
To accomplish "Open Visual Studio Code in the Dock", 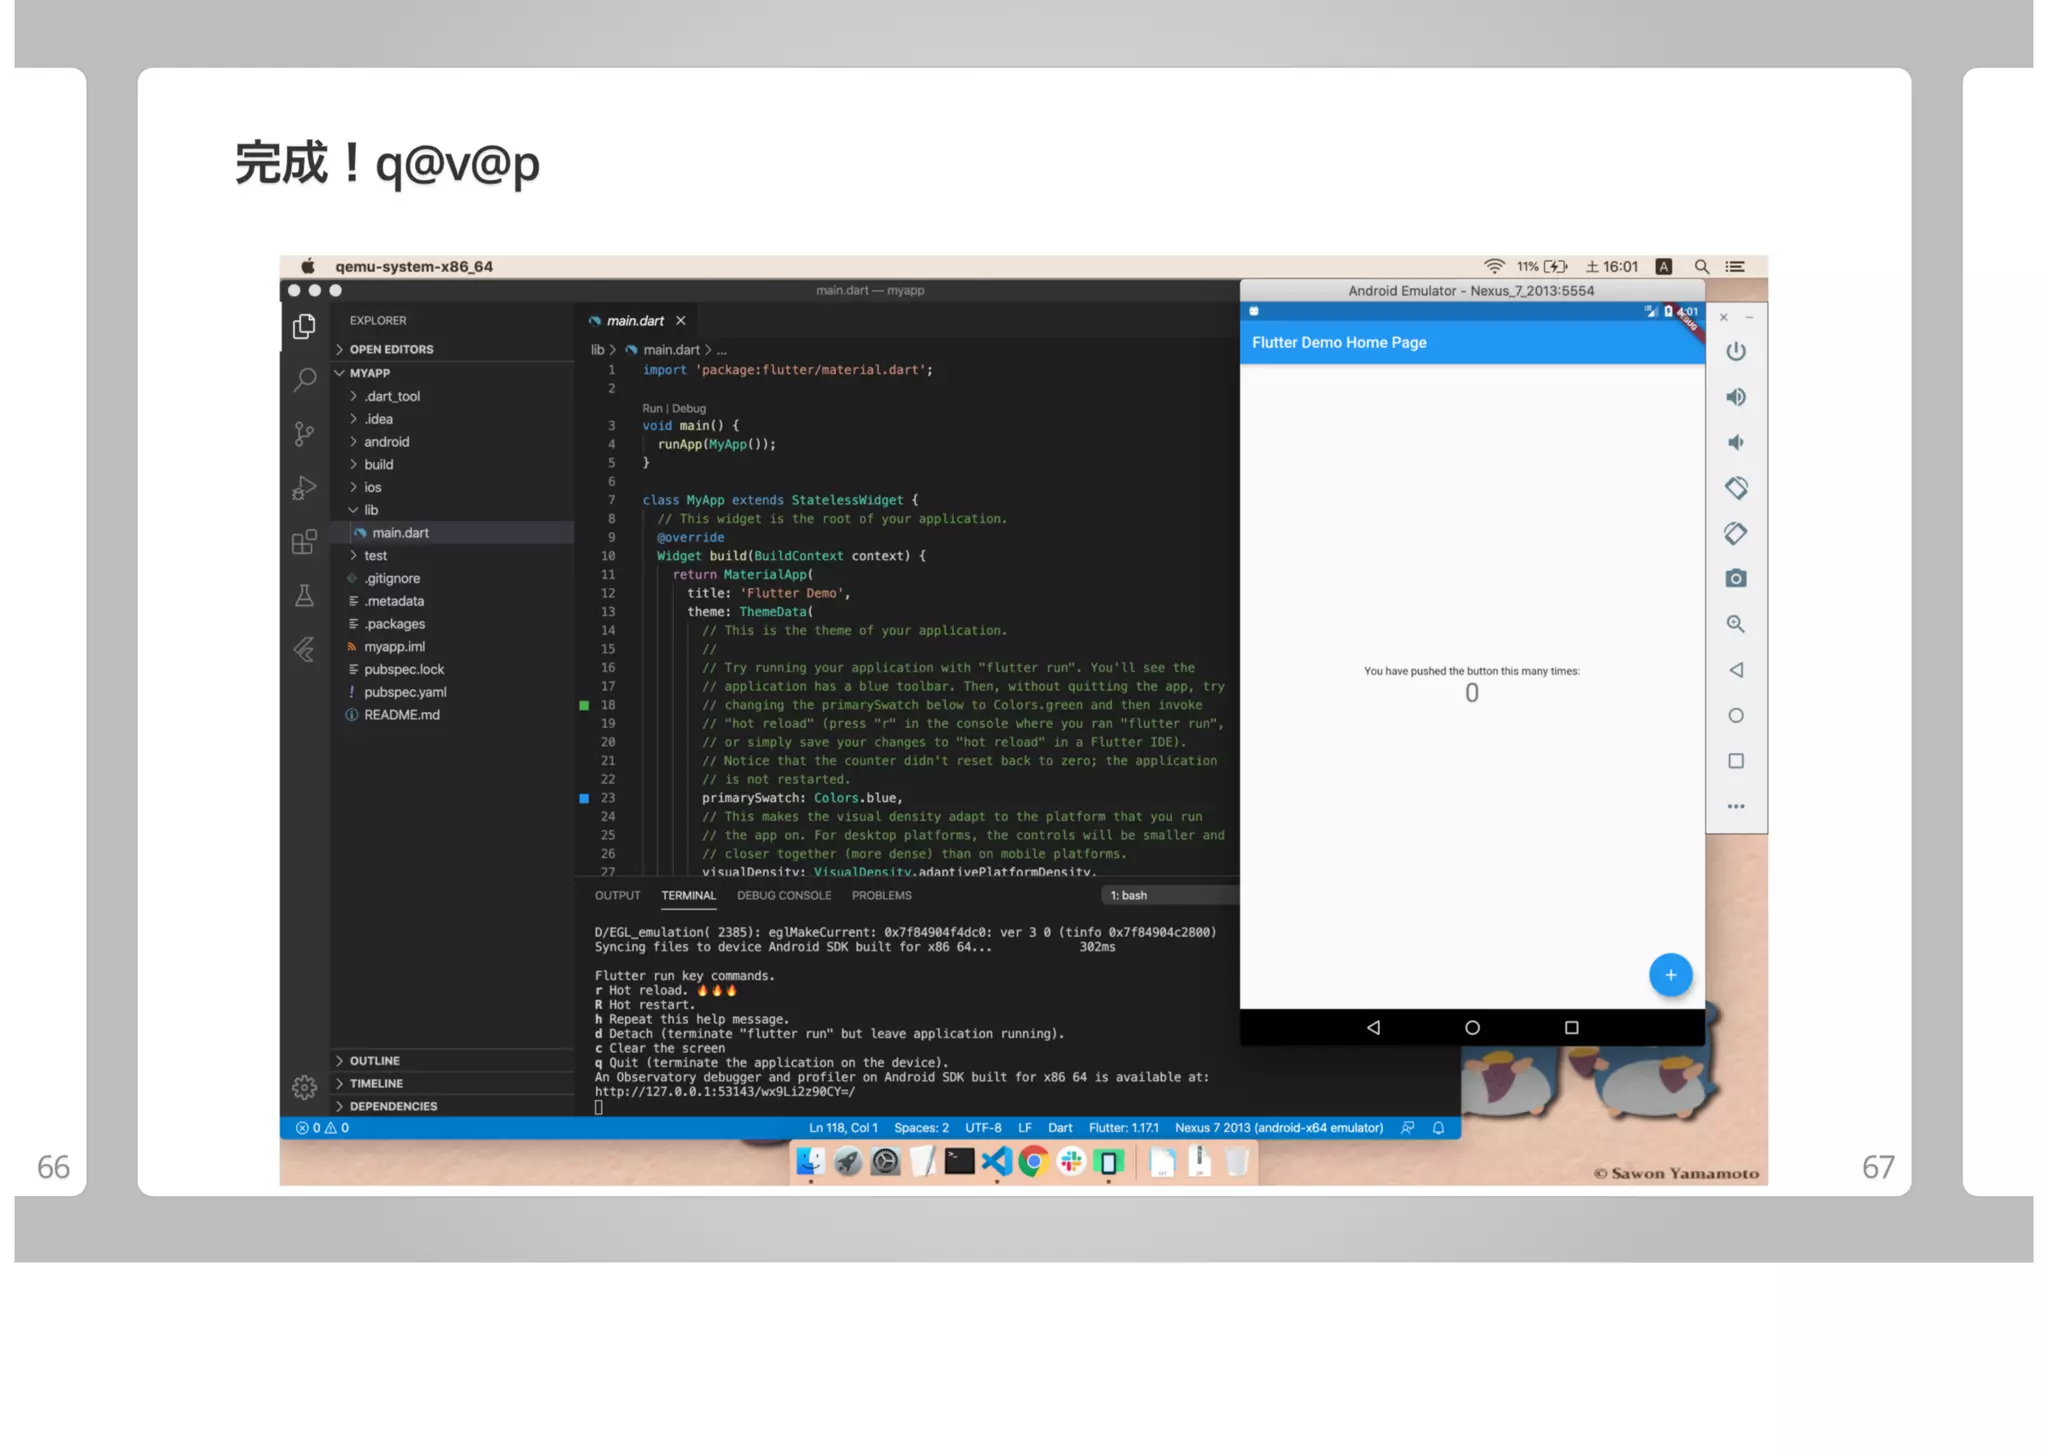I will pyautogui.click(x=996, y=1161).
